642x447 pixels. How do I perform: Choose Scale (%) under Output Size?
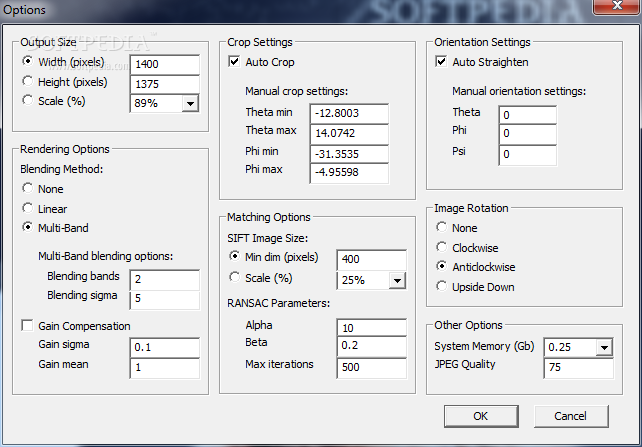coord(27,100)
